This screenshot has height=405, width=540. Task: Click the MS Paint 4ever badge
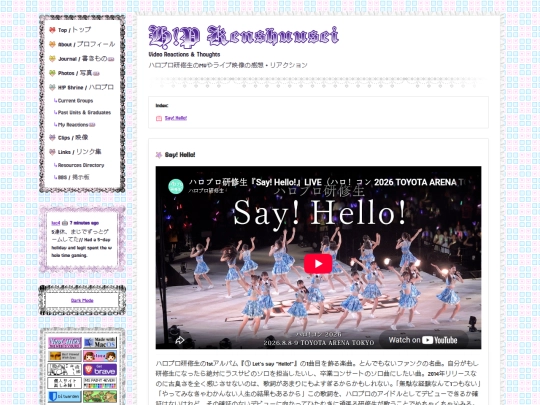click(x=100, y=383)
